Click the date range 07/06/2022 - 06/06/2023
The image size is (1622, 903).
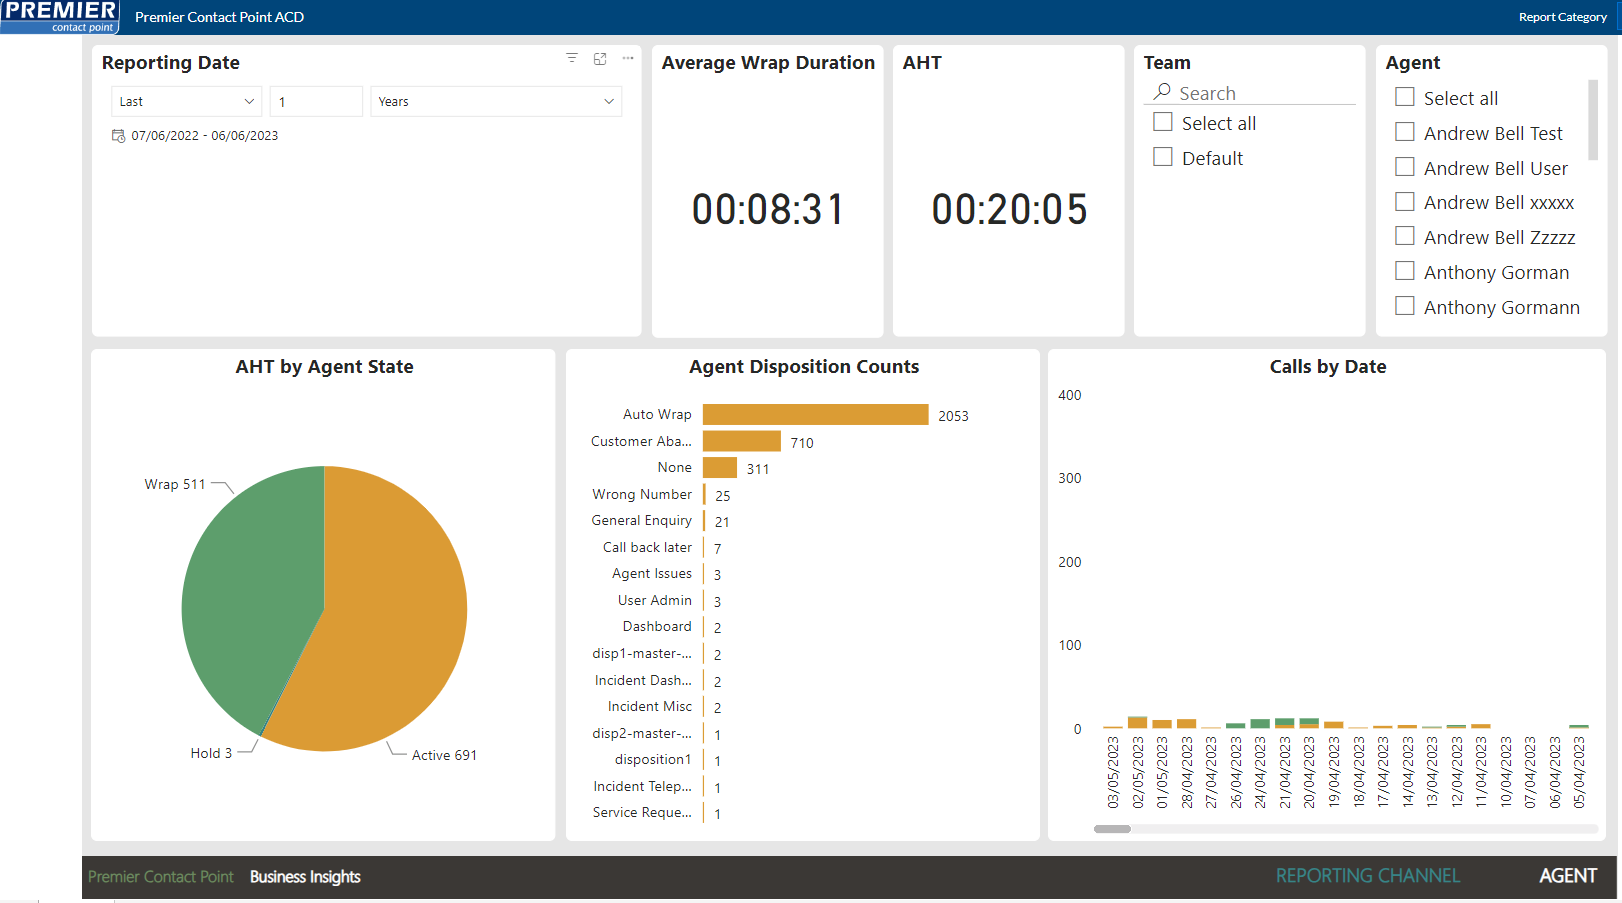pyautogui.click(x=204, y=136)
